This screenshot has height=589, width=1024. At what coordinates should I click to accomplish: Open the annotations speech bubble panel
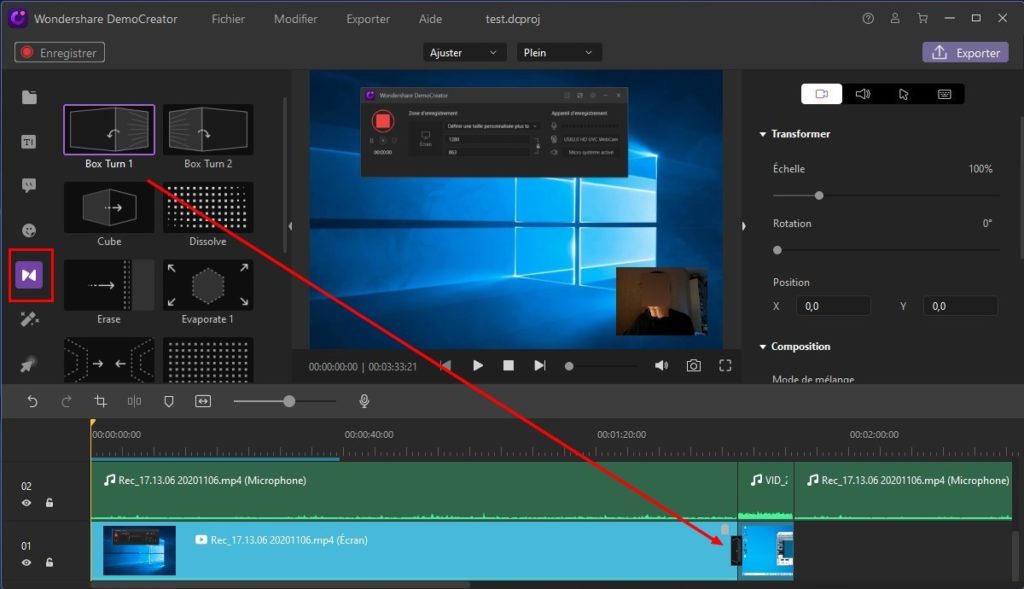29,185
